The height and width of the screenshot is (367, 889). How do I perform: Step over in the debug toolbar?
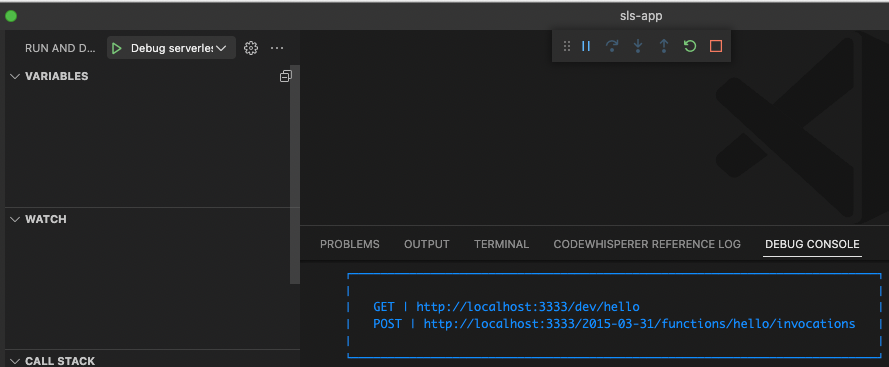tap(612, 46)
